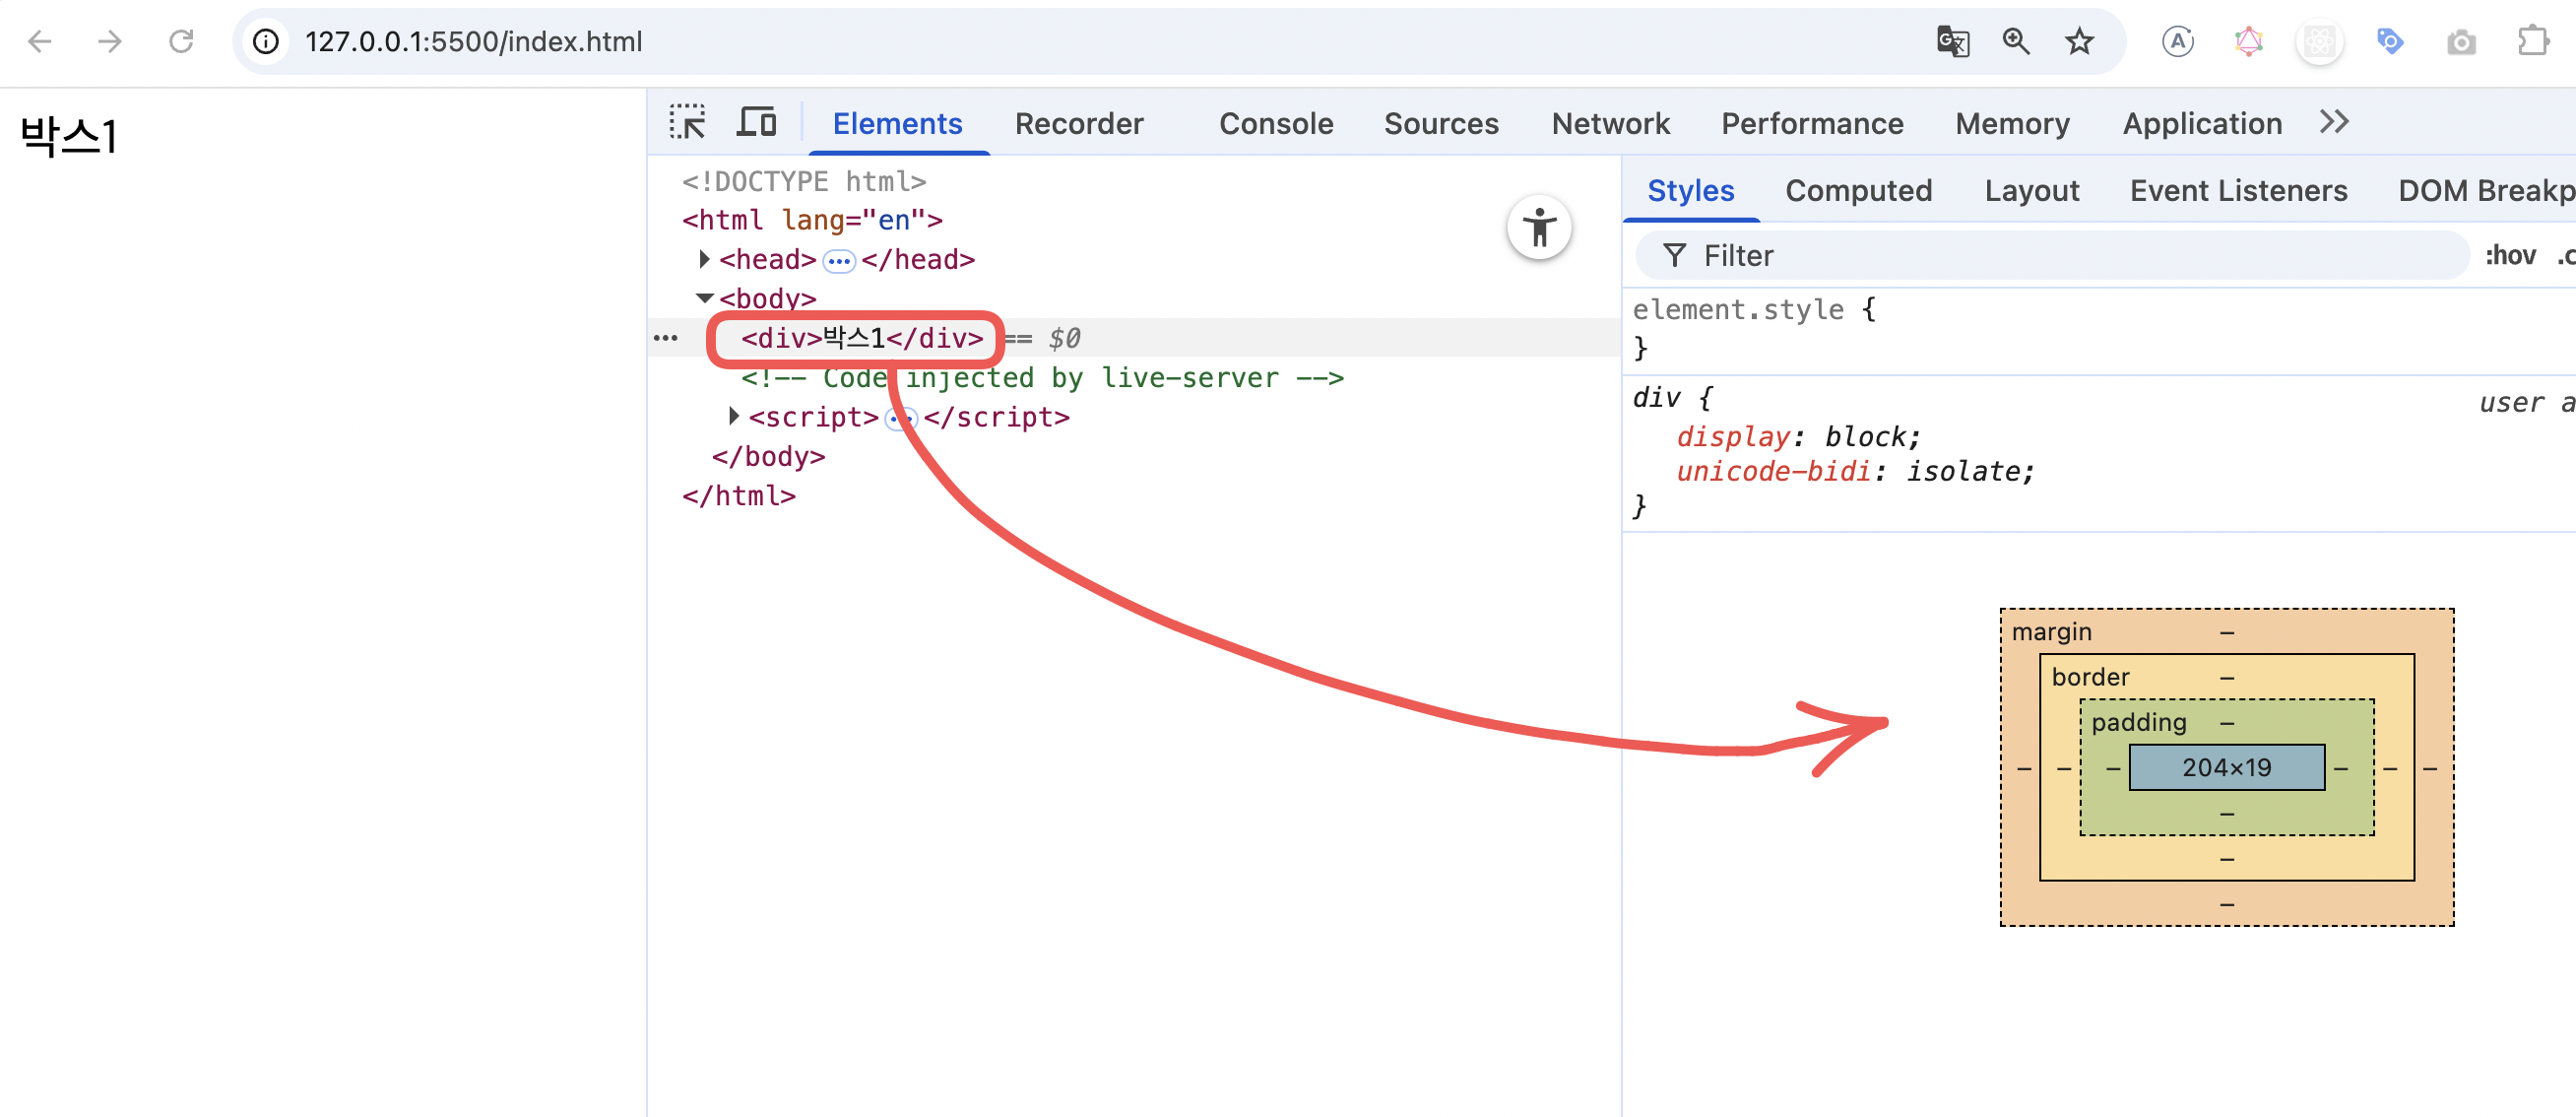Screen dimensions: 2576x1117
Task: Open the Performance panel
Action: click(1812, 123)
